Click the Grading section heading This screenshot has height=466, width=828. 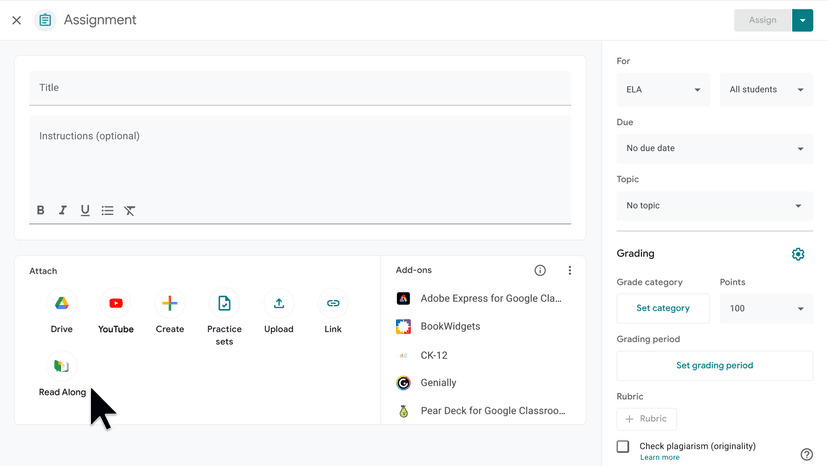[635, 254]
